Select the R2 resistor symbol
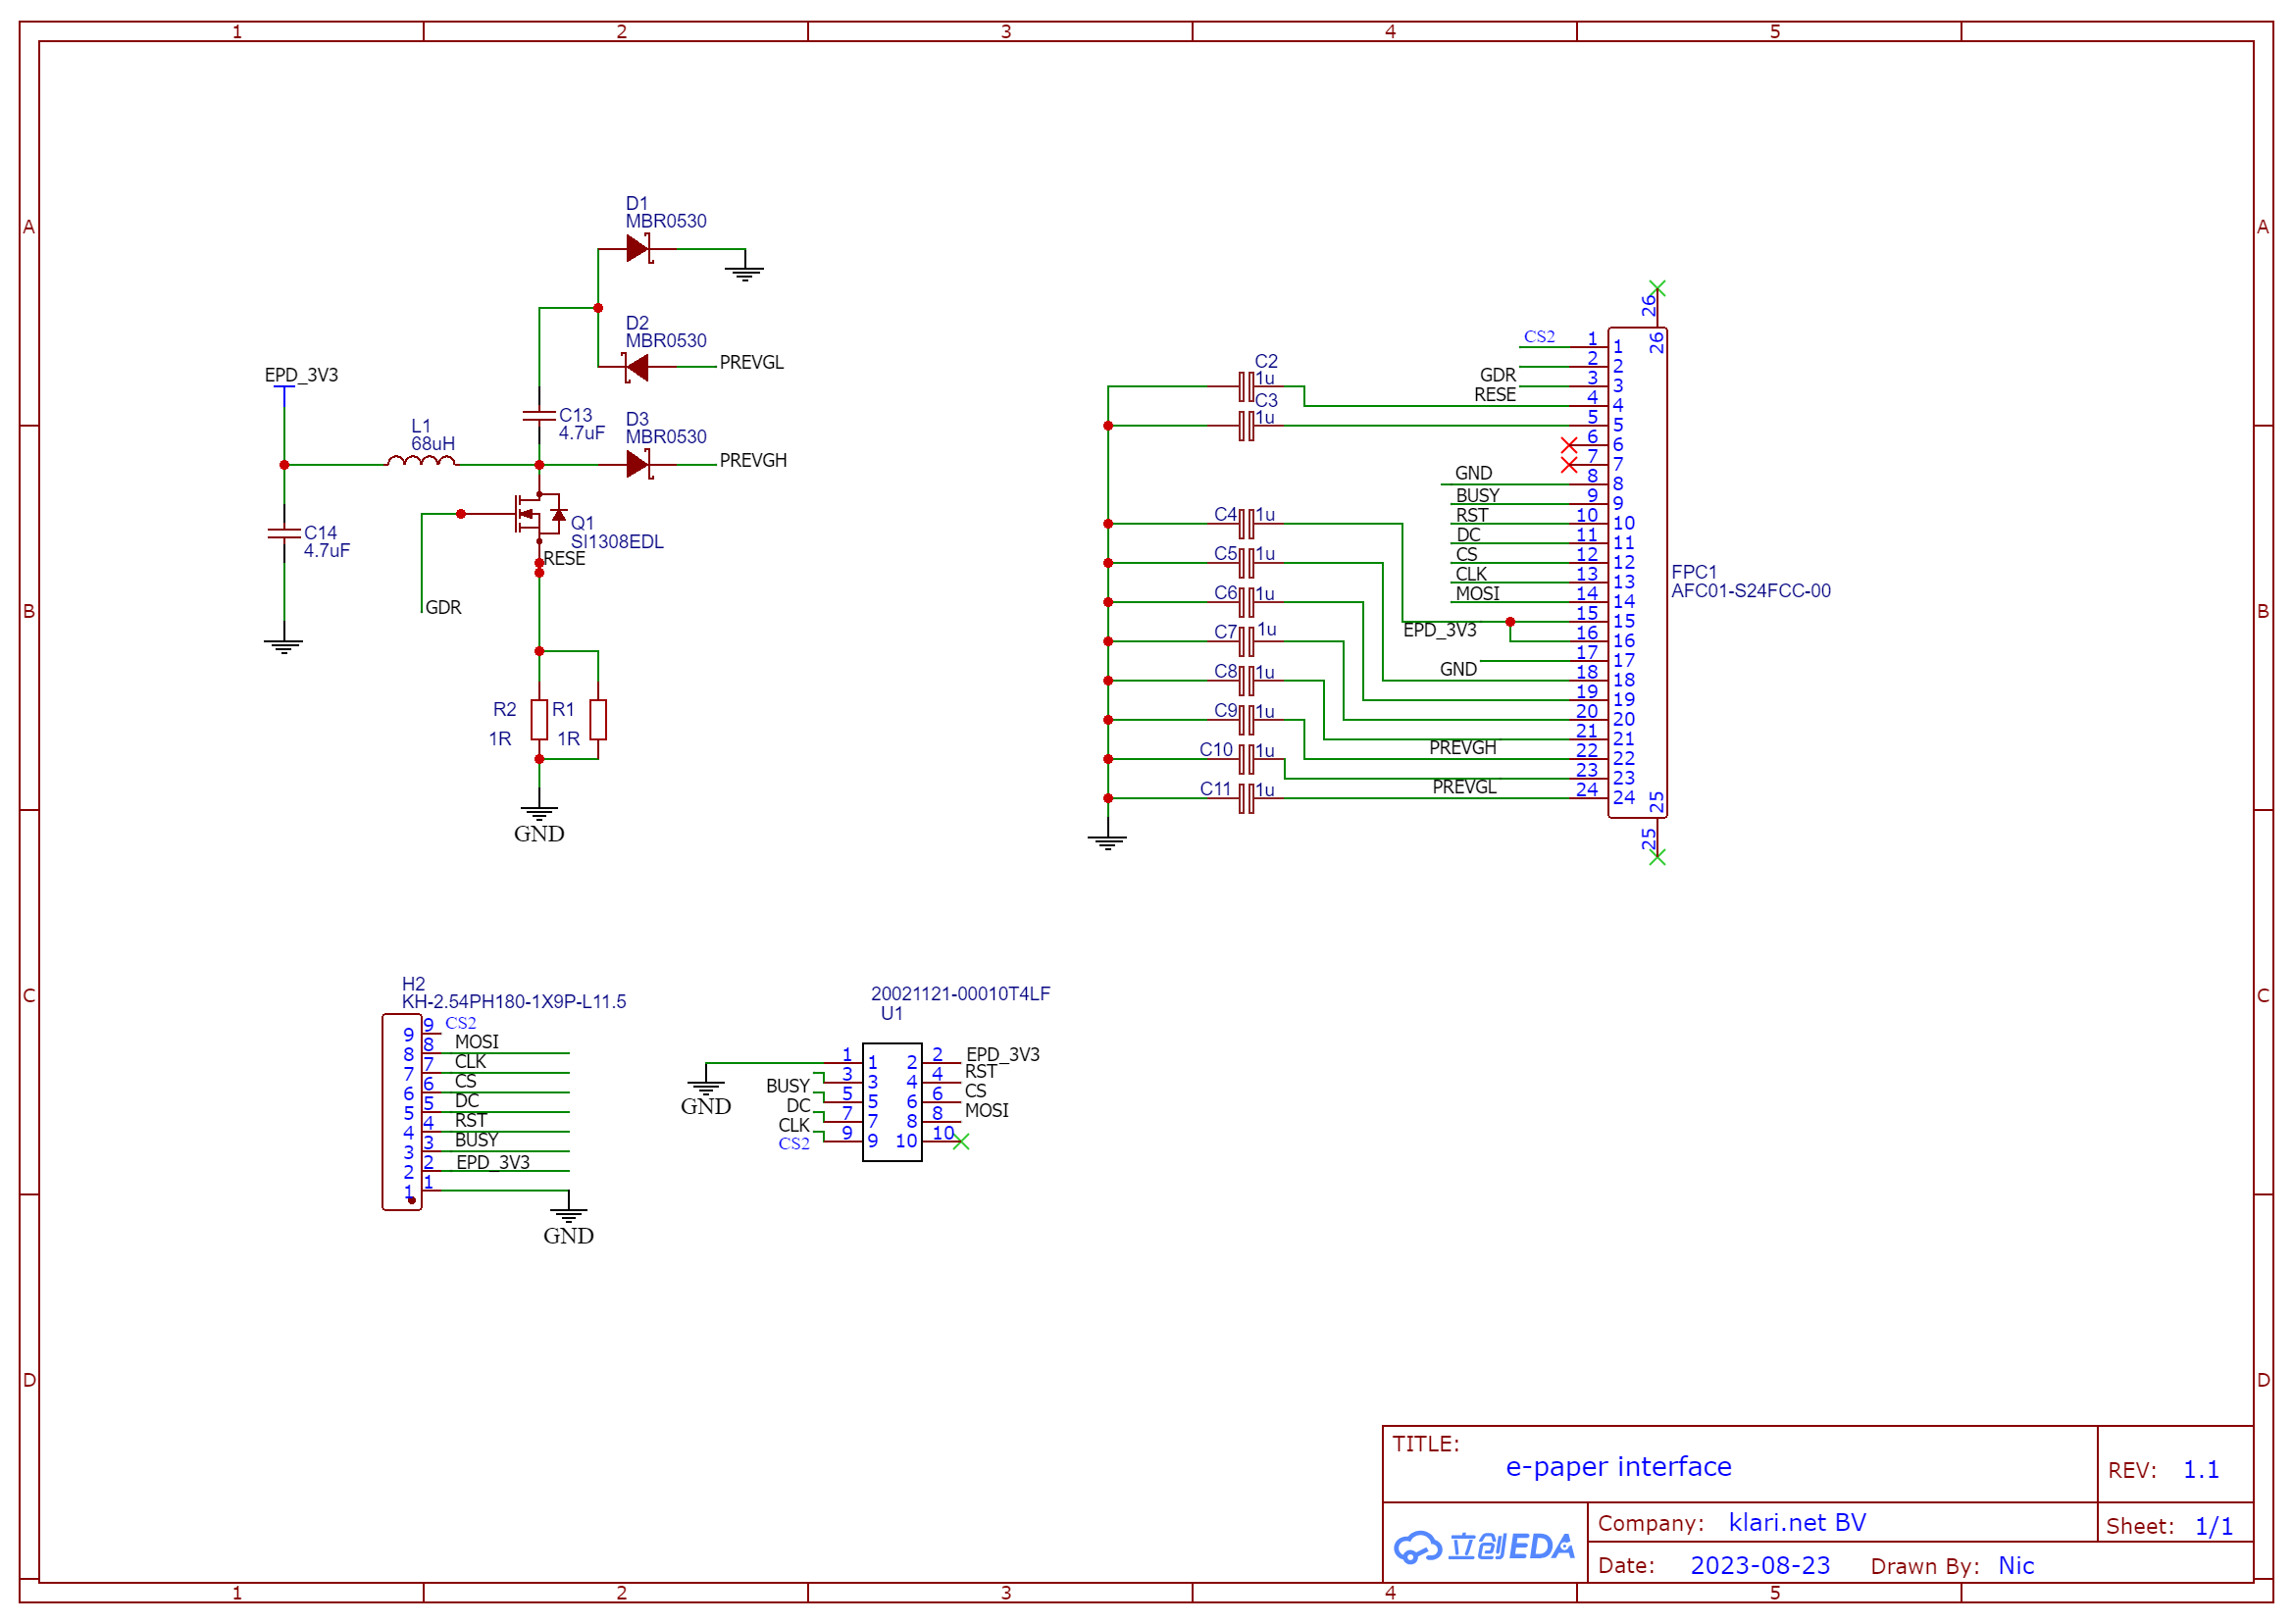Image resolution: width=2293 pixels, height=1624 pixels. pos(539,720)
